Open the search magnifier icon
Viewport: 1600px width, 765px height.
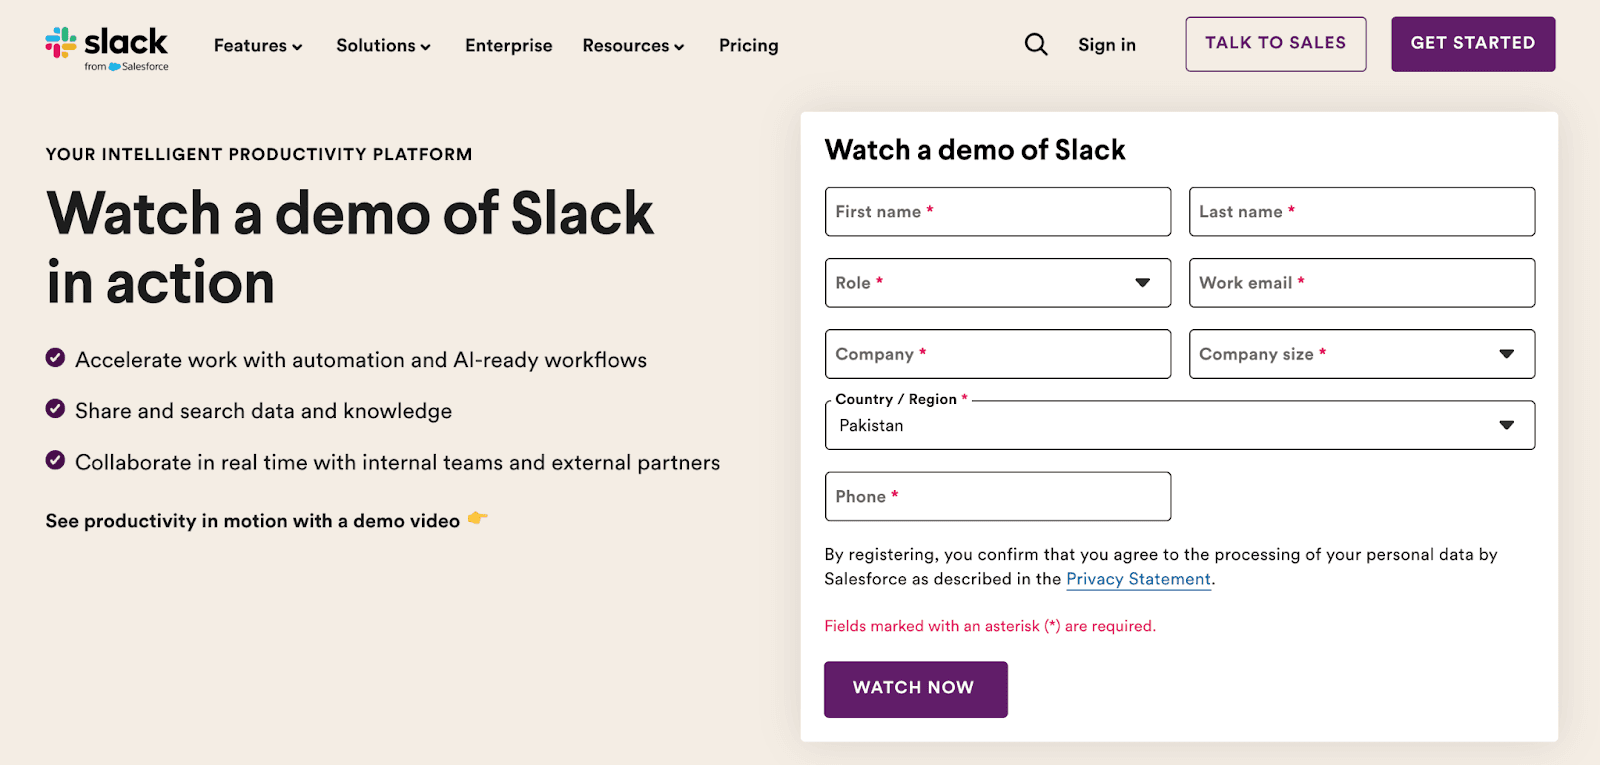[x=1036, y=44]
